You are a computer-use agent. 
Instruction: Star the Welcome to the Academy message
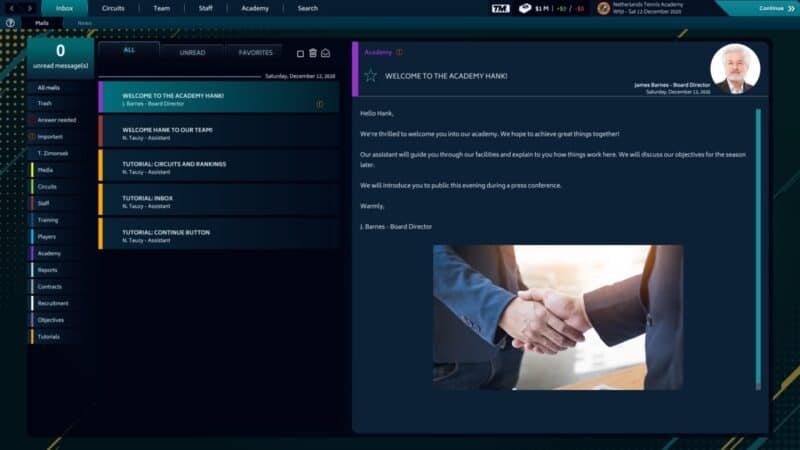click(x=370, y=76)
